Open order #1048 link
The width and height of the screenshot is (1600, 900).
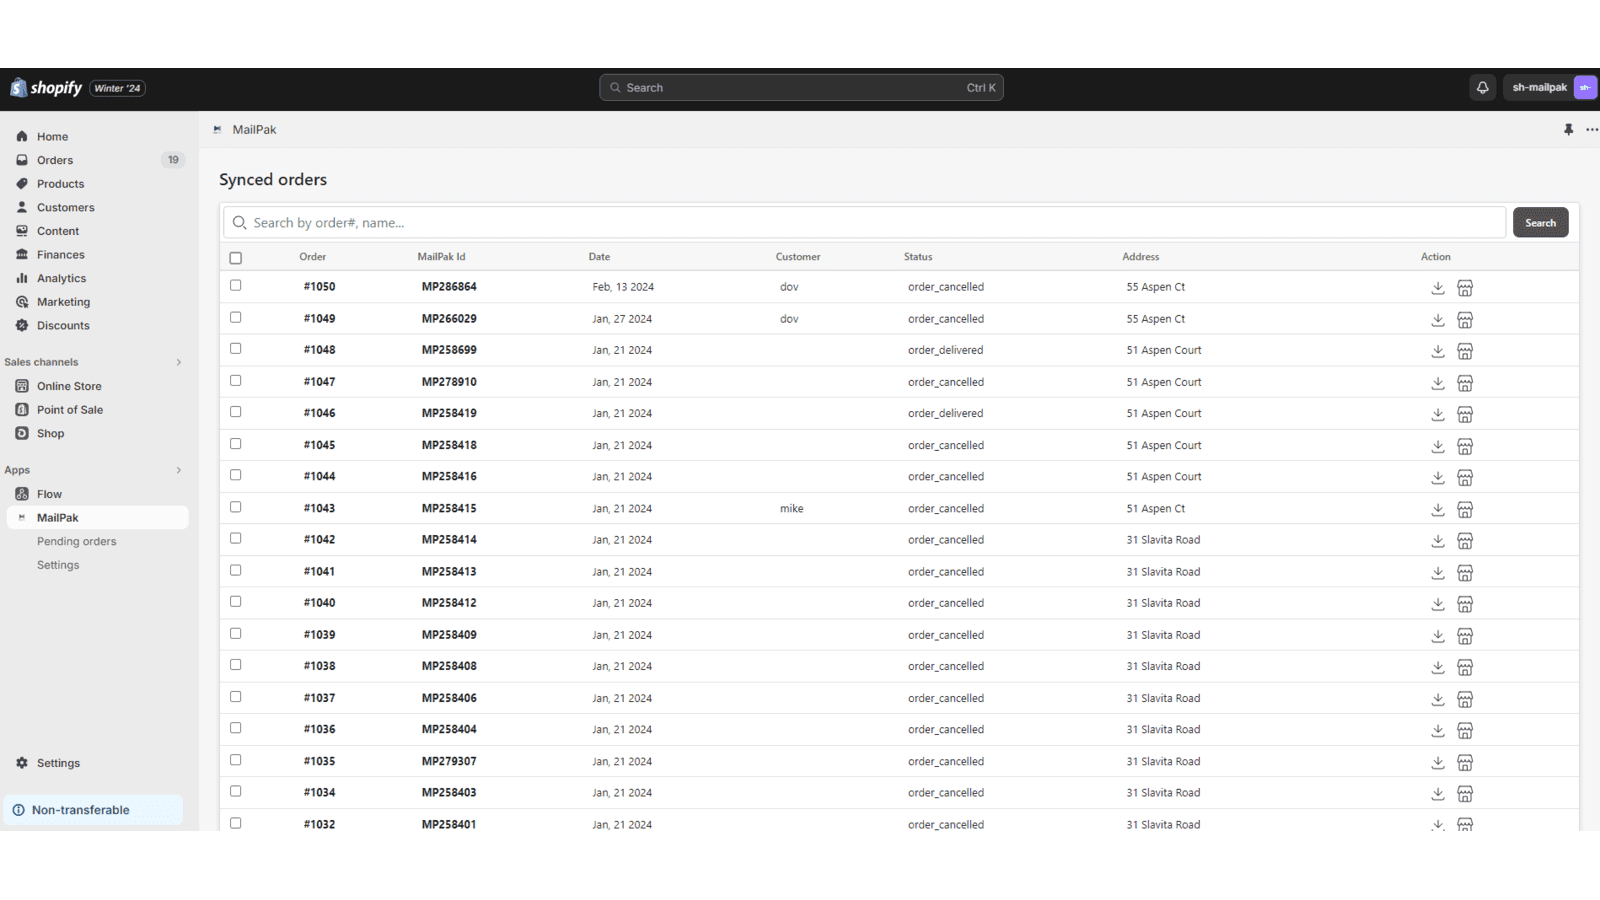tap(320, 350)
